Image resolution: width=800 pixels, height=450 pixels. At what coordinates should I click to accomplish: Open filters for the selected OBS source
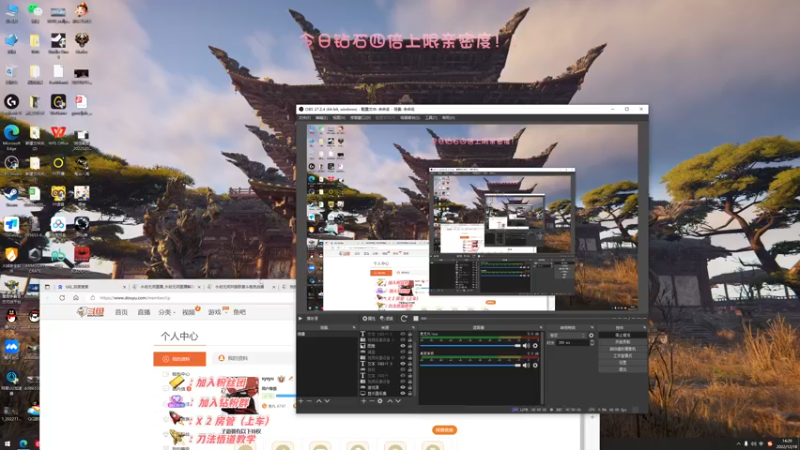tap(386, 318)
